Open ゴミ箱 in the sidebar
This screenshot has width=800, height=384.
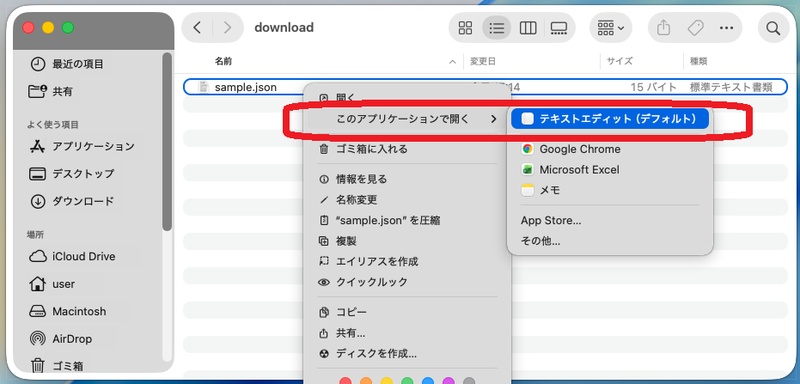[67, 366]
